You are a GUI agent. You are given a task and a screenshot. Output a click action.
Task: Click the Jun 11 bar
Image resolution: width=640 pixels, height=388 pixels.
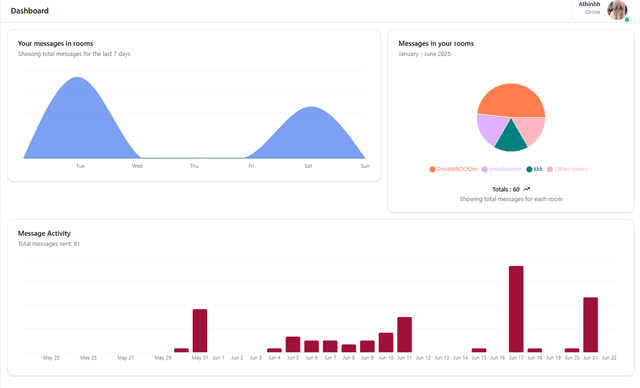(404, 335)
